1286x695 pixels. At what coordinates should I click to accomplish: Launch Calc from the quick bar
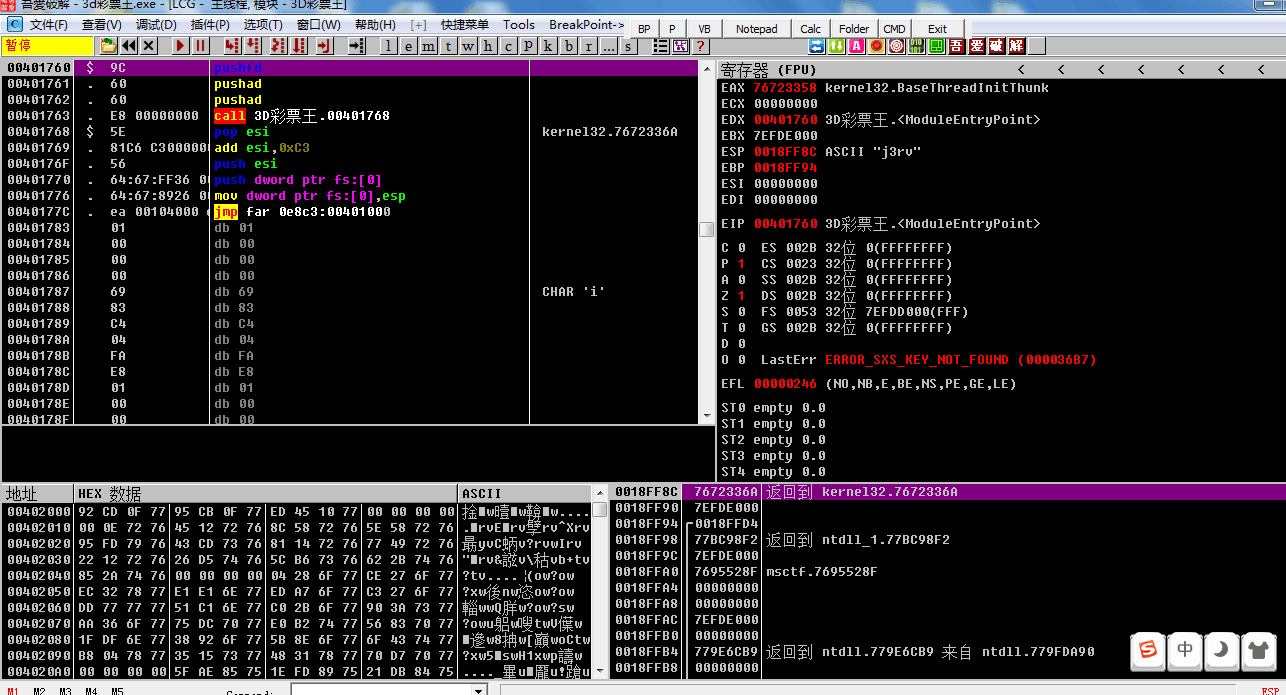tap(811, 29)
